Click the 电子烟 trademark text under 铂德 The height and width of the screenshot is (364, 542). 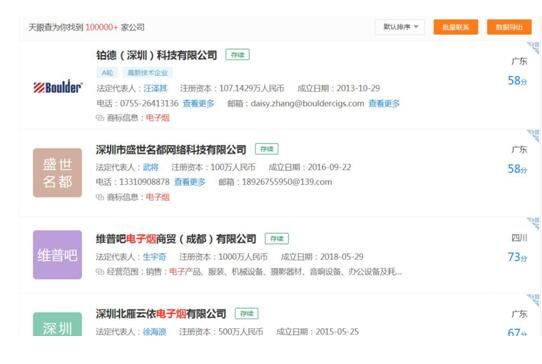158,118
